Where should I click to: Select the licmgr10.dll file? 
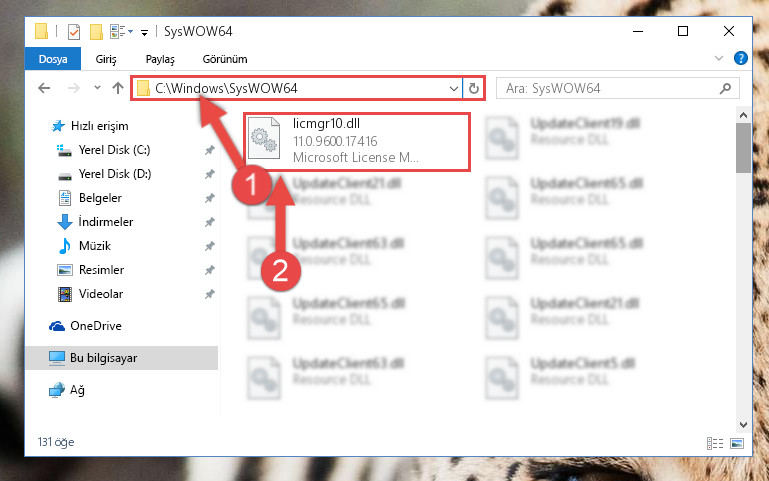(x=358, y=142)
